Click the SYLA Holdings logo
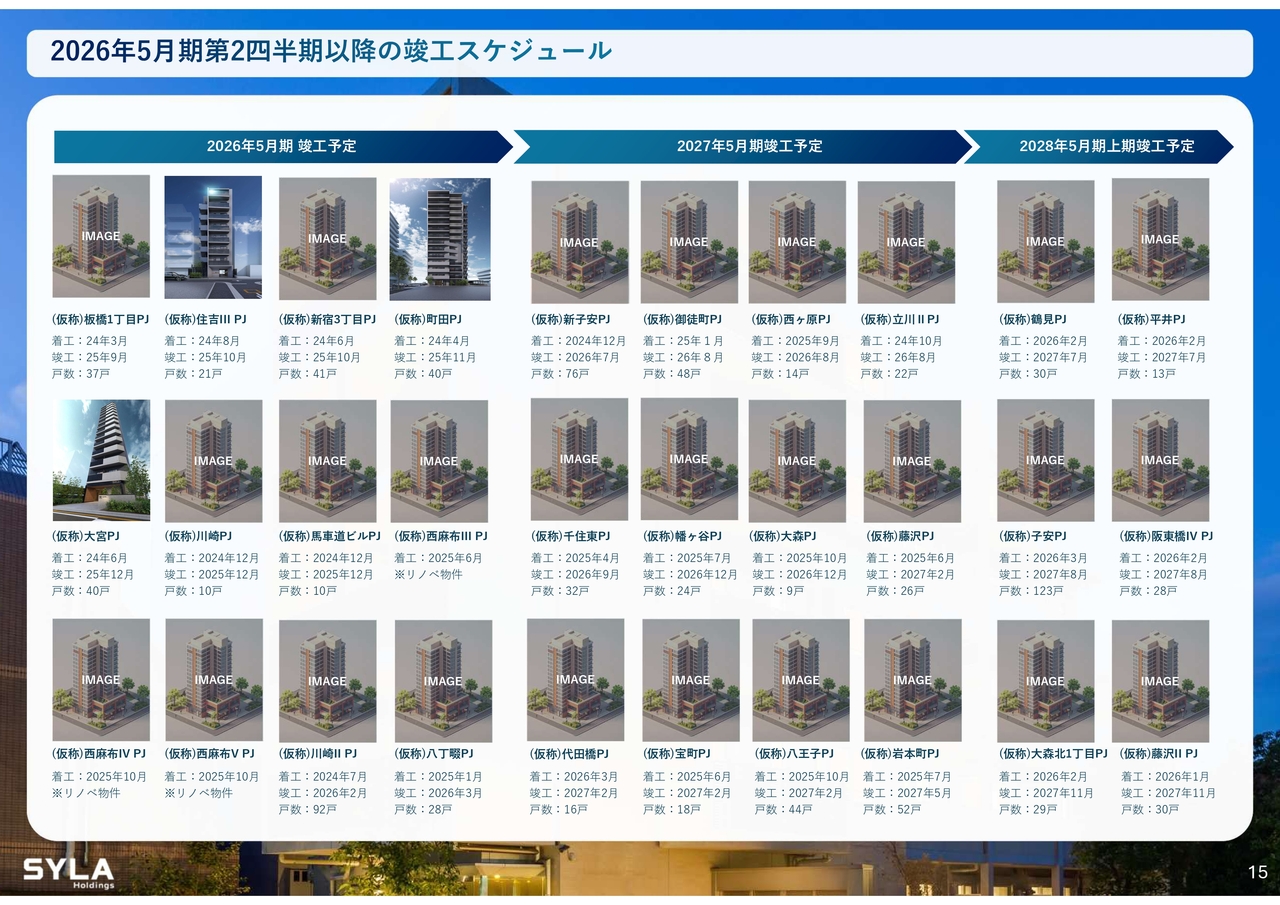Image resolution: width=1280 pixels, height=905 pixels. [68, 871]
